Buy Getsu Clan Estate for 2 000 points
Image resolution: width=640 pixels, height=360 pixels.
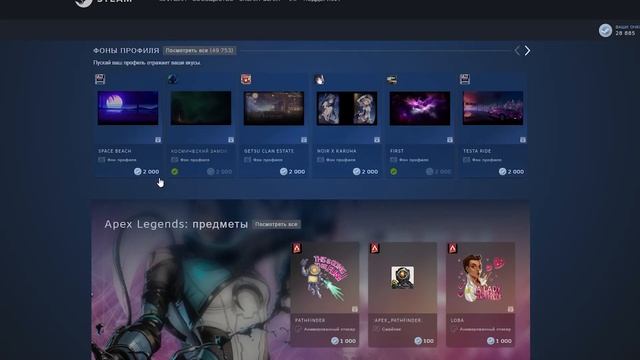tap(292, 172)
